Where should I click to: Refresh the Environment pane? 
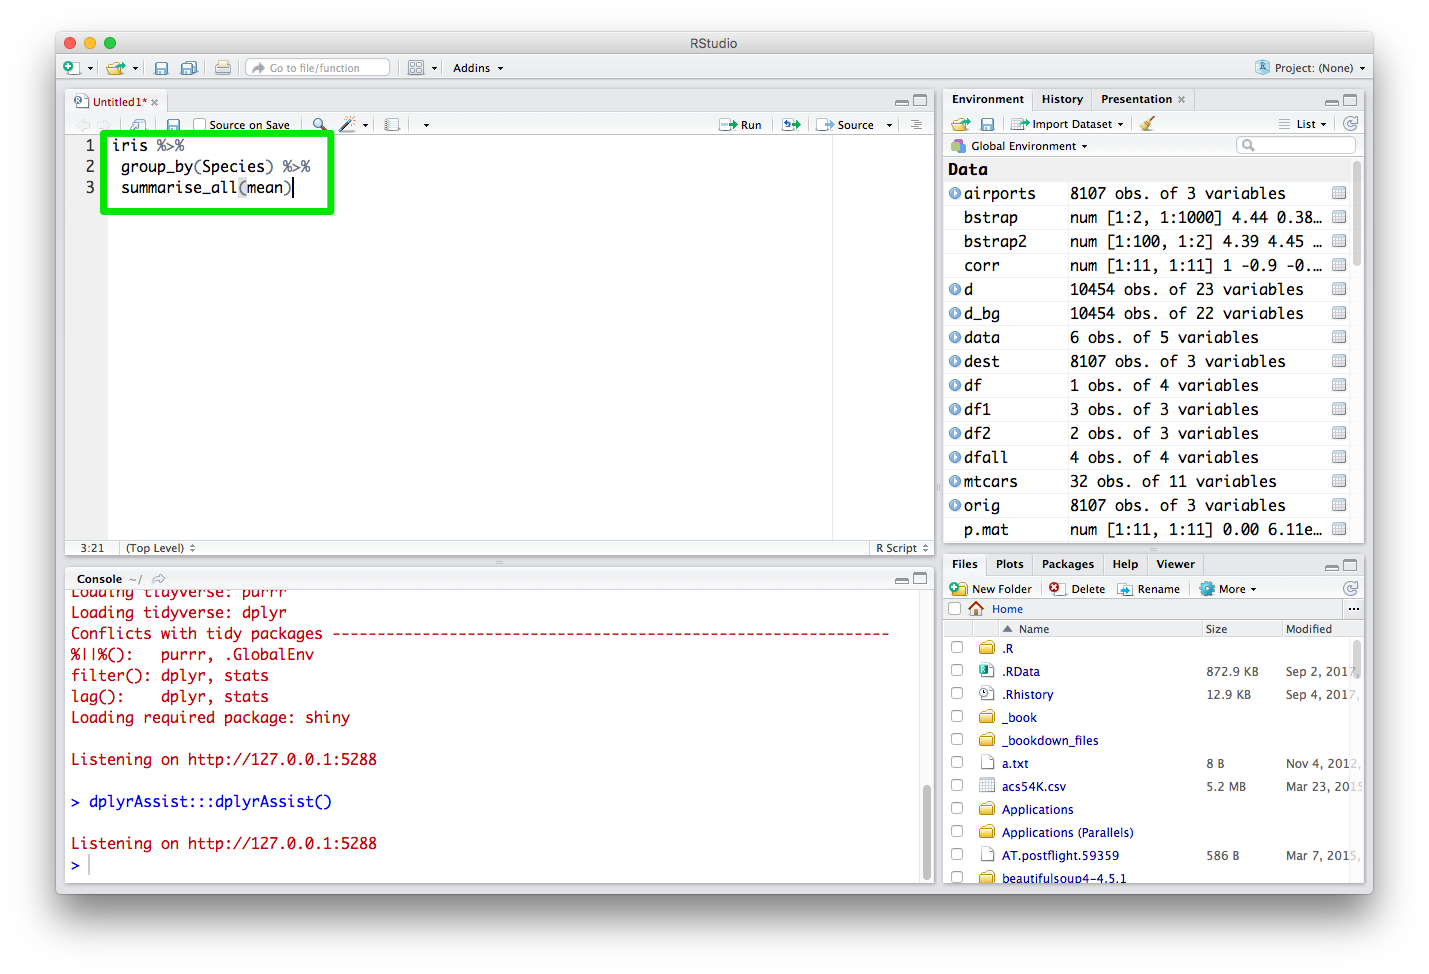[x=1350, y=124]
